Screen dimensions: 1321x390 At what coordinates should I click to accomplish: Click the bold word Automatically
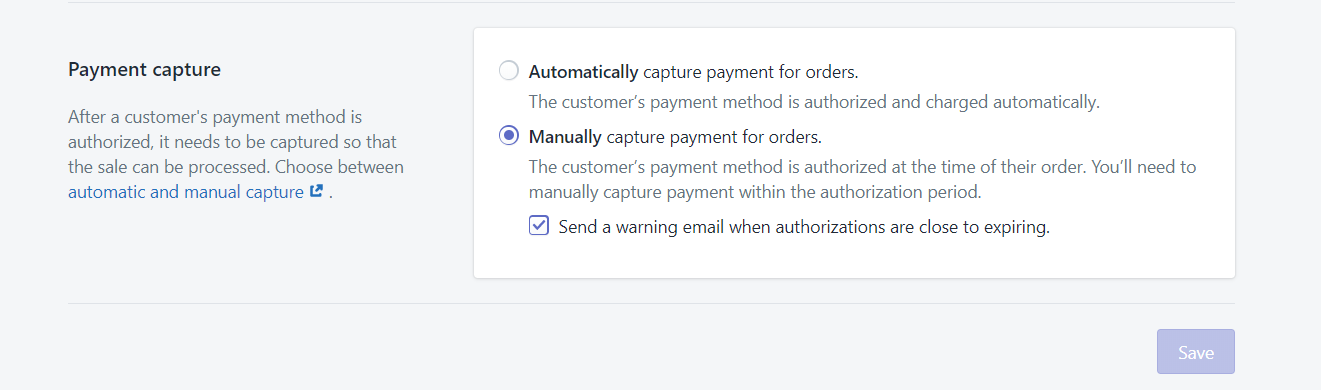[583, 72]
